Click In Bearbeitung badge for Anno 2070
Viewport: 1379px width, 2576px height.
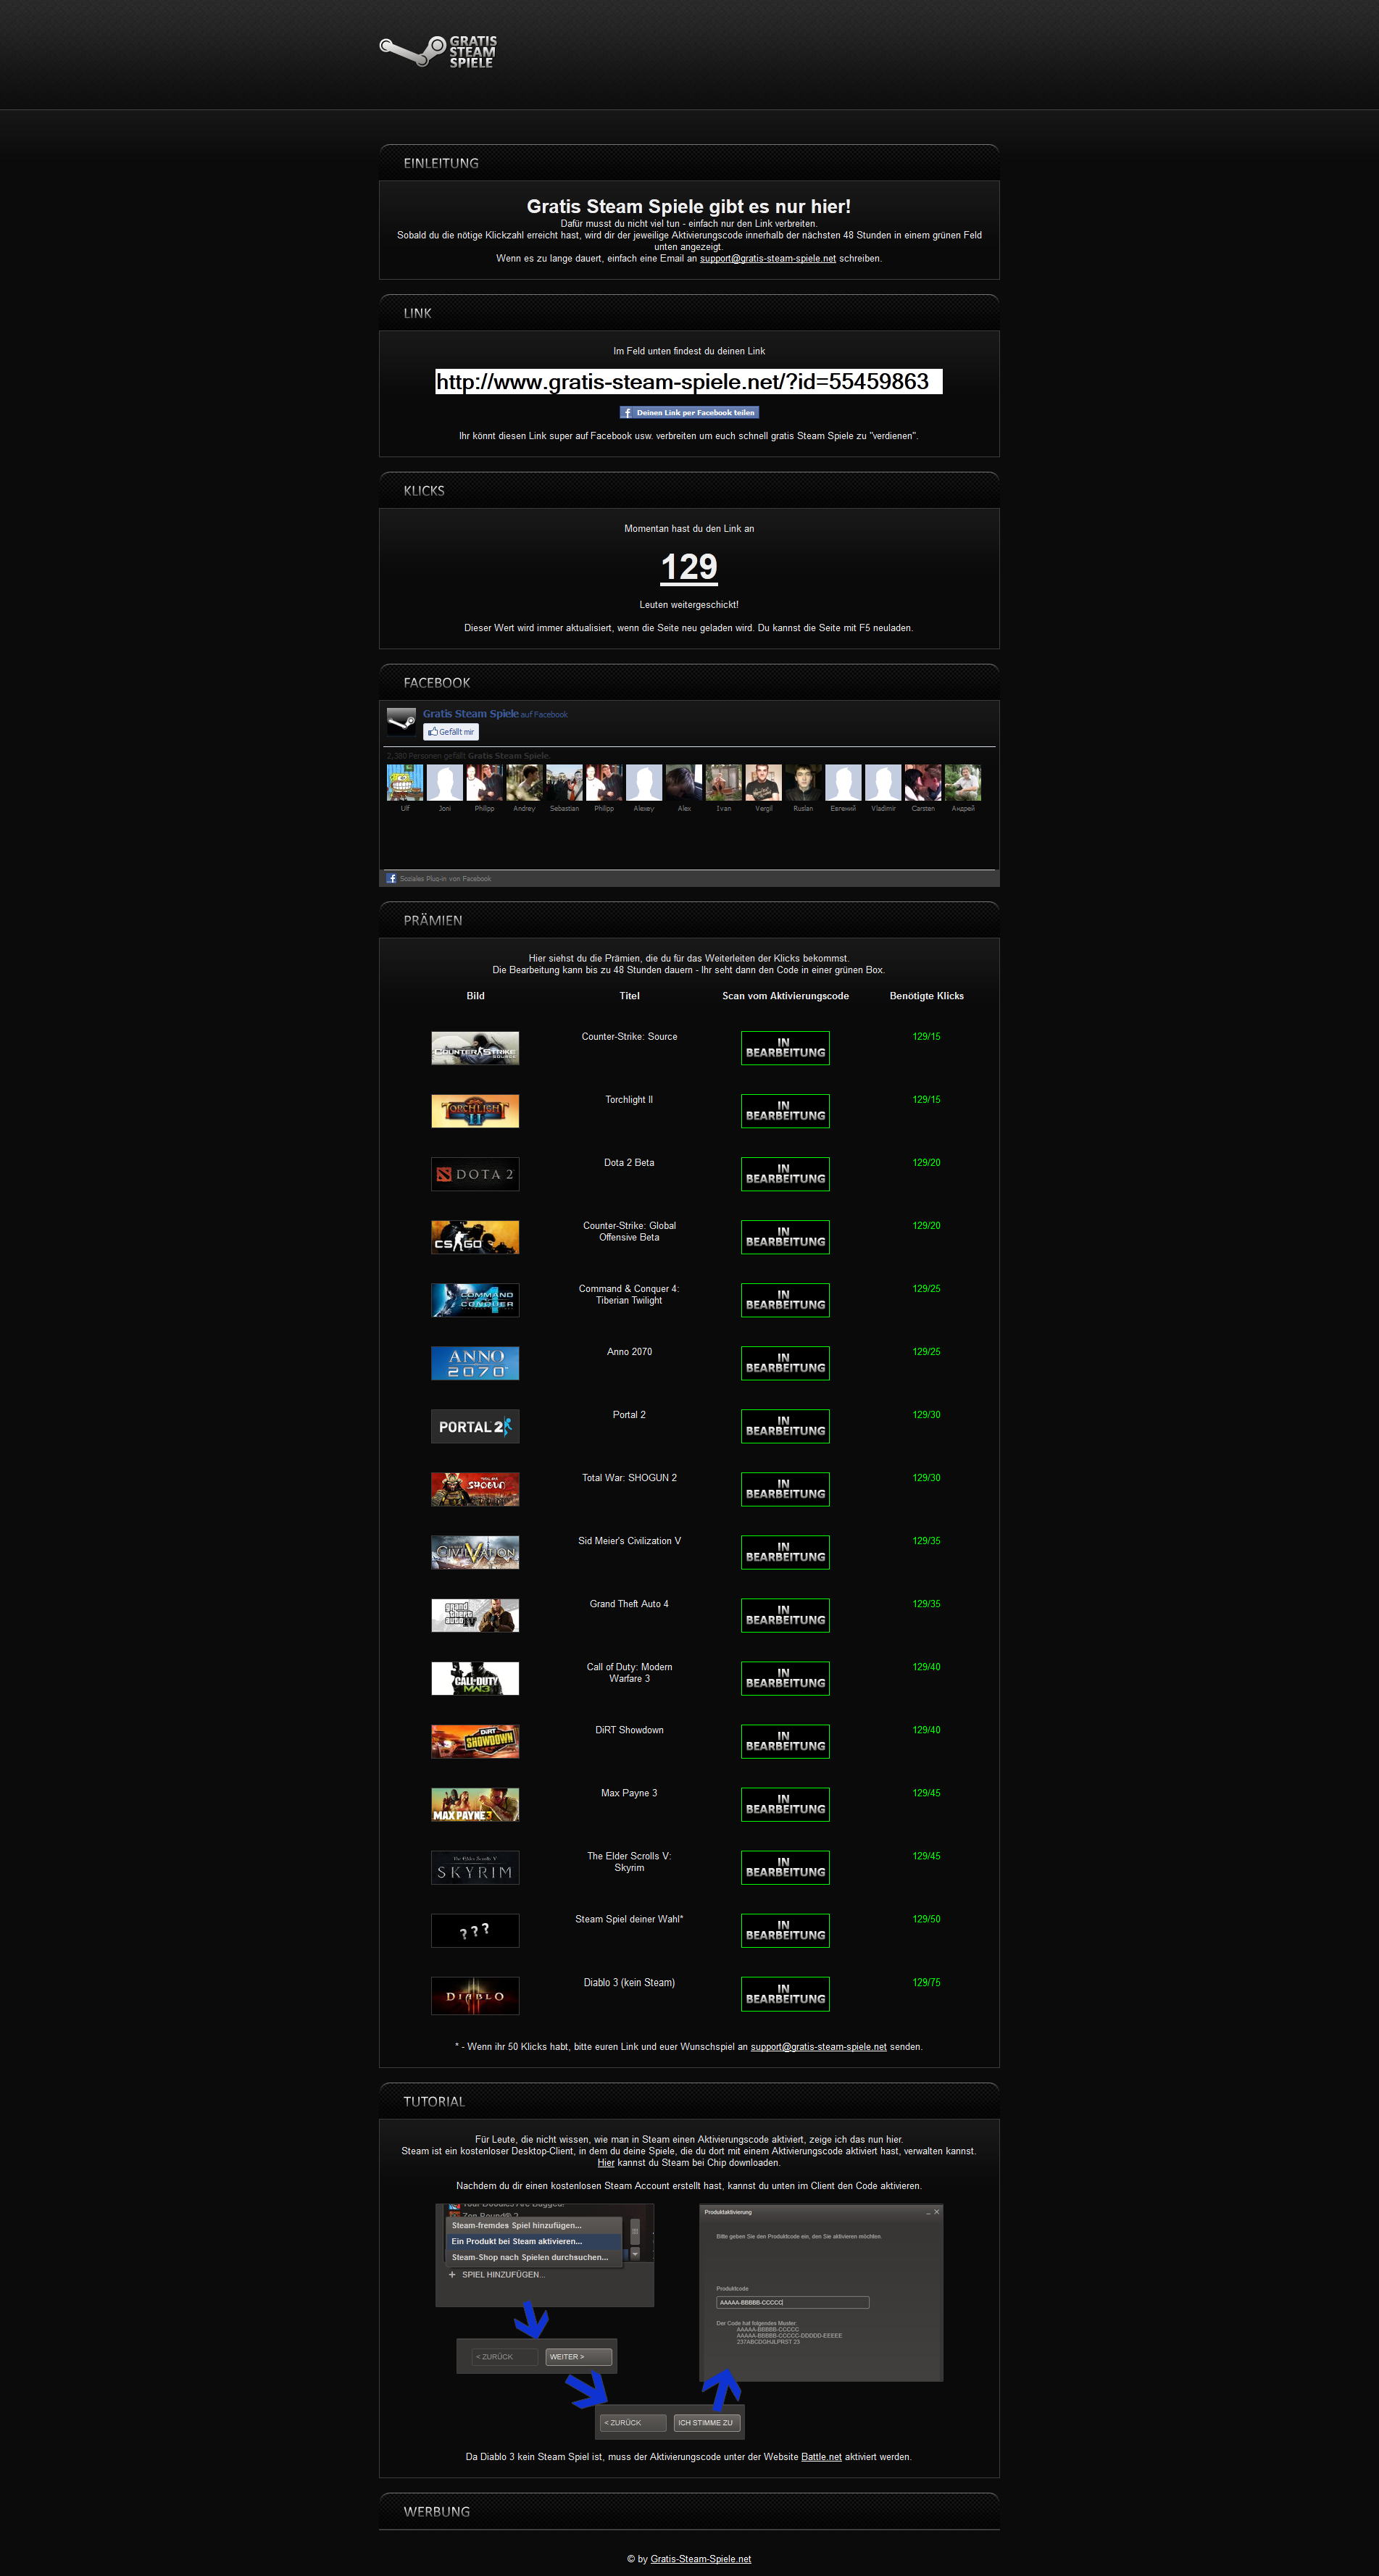pyautogui.click(x=785, y=1363)
